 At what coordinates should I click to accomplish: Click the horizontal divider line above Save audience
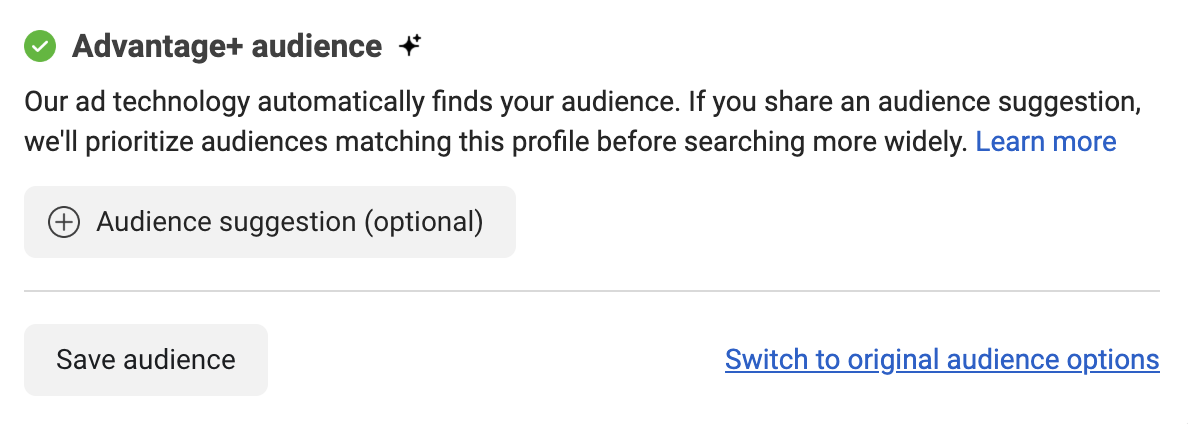(592, 291)
